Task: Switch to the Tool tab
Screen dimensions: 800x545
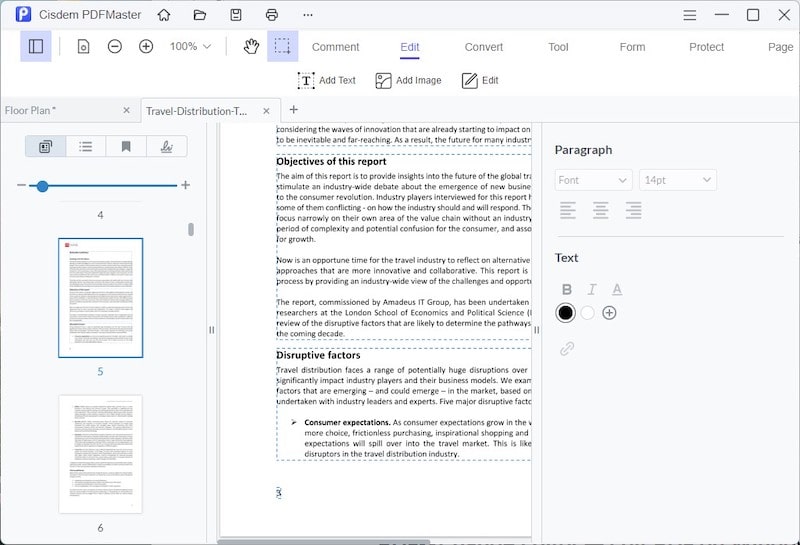Action: pyautogui.click(x=558, y=47)
